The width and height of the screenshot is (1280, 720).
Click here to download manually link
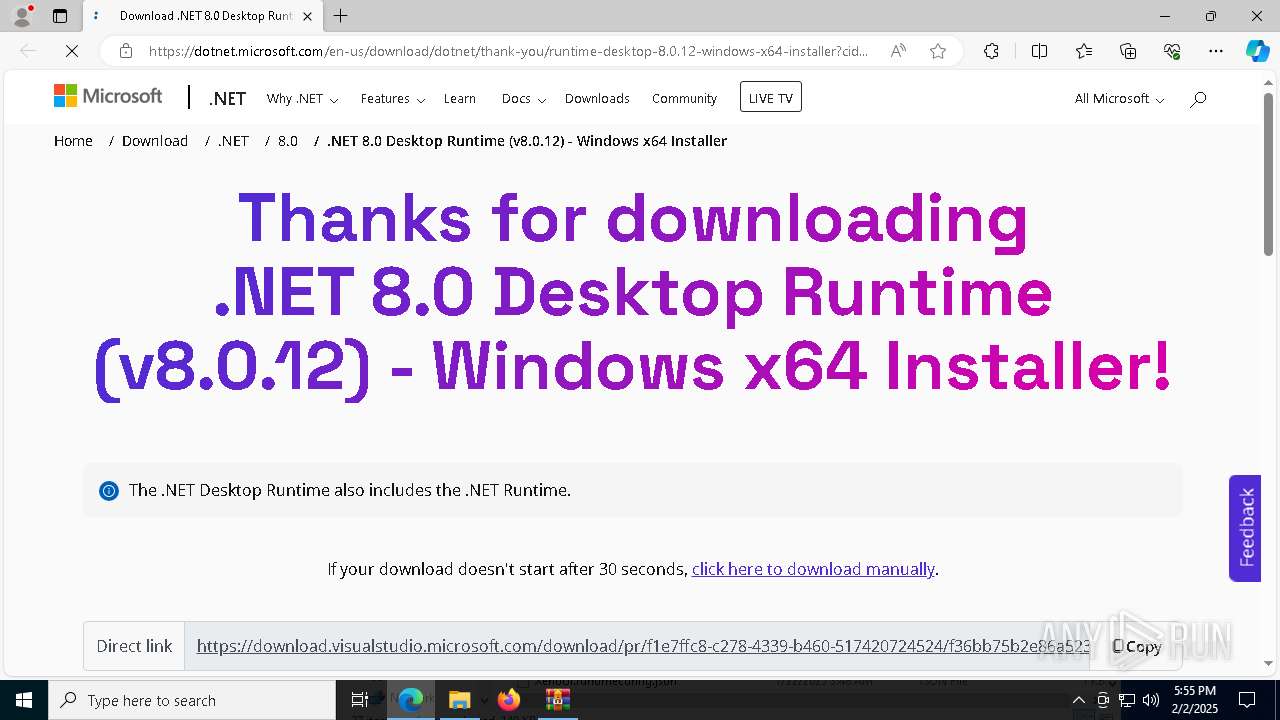813,569
